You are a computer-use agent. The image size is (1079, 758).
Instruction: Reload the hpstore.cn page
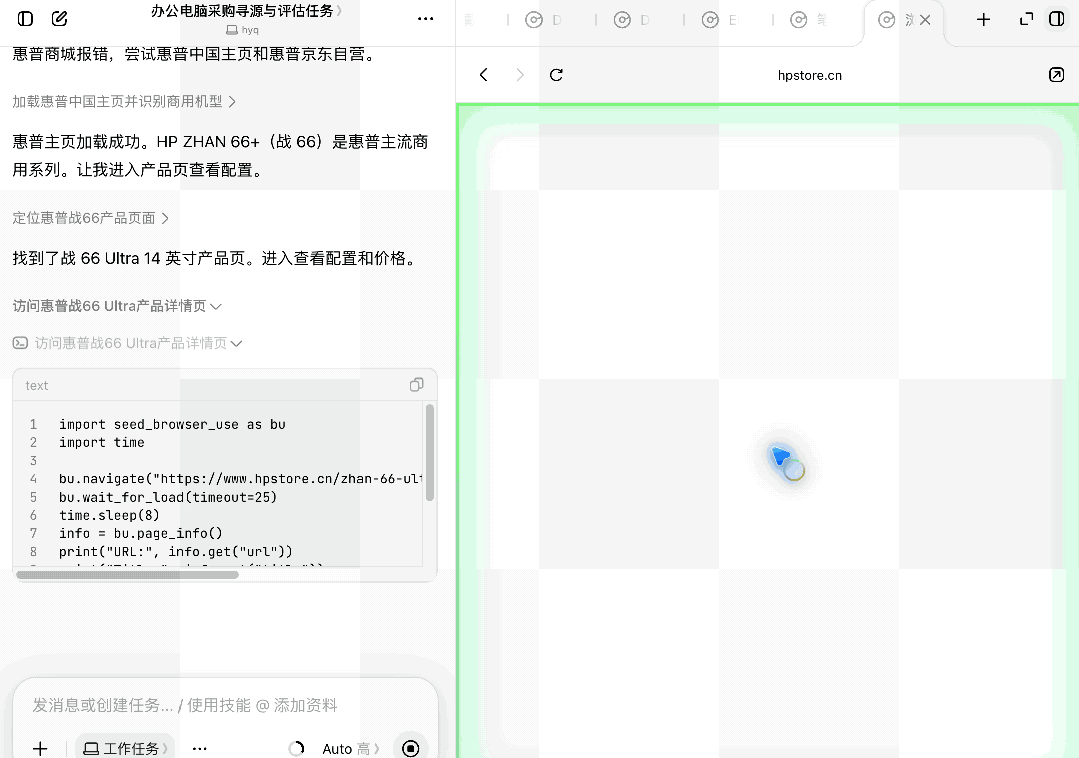tap(557, 75)
